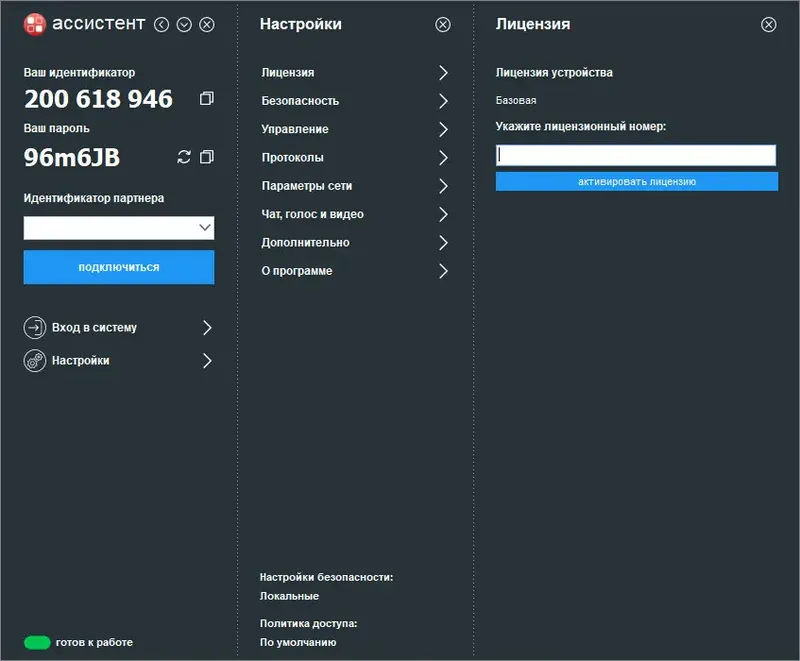Copy the password 96m6JB via copy icon
The width and height of the screenshot is (800, 661).
click(x=207, y=157)
